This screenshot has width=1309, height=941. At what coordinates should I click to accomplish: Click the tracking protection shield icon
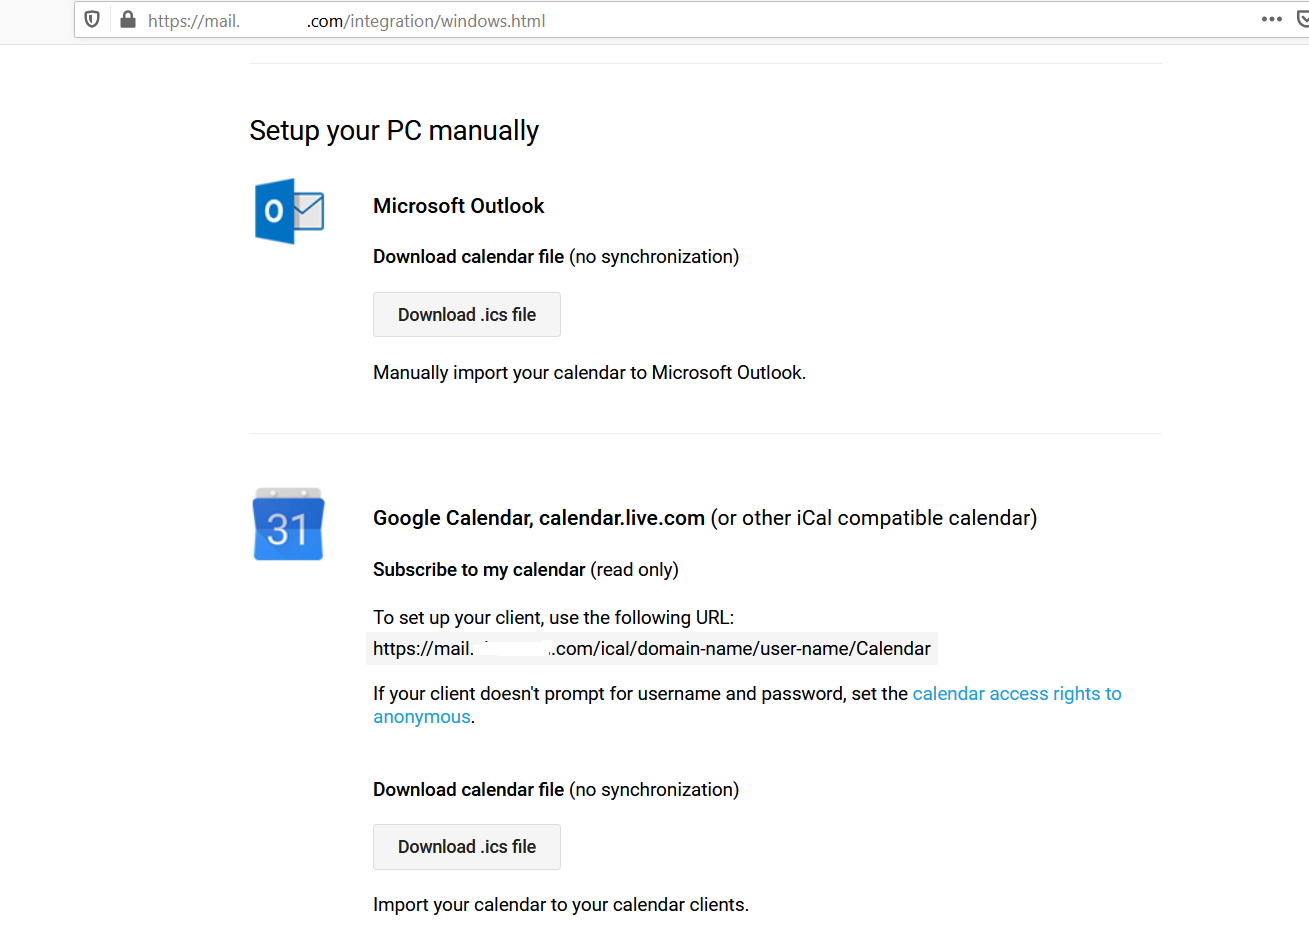[x=92, y=20]
